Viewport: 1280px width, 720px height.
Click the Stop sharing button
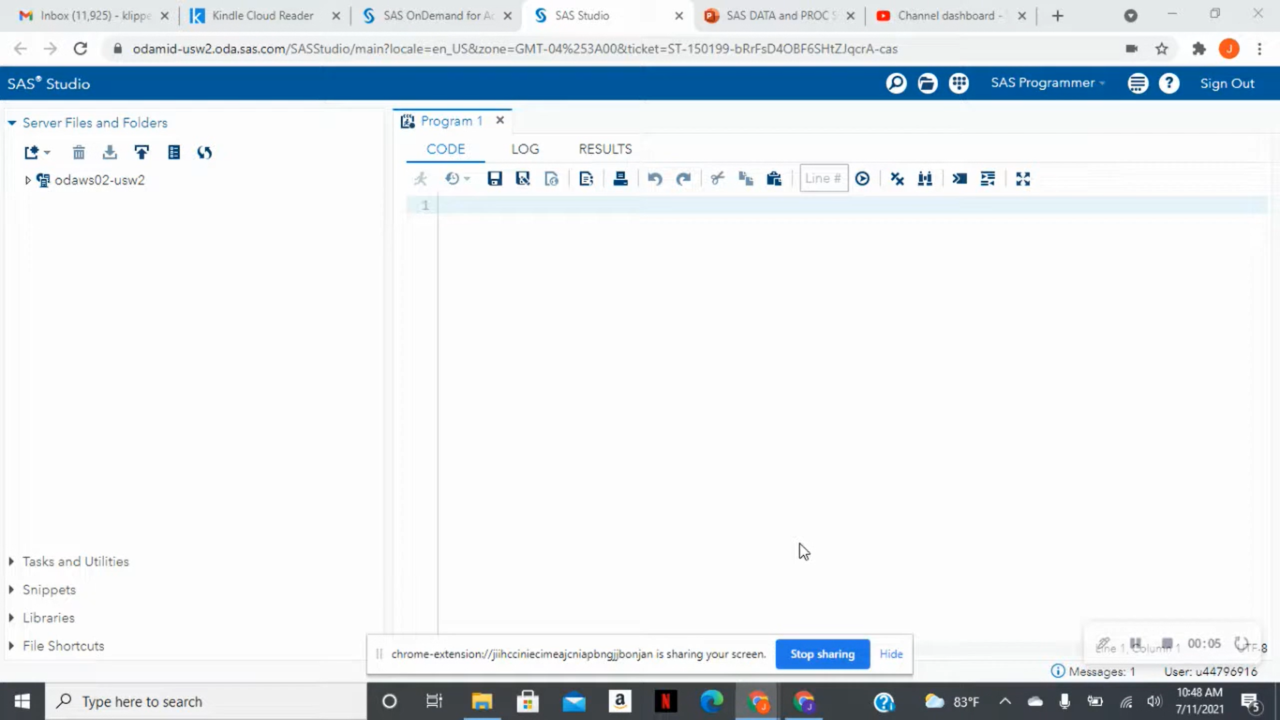pyautogui.click(x=822, y=654)
